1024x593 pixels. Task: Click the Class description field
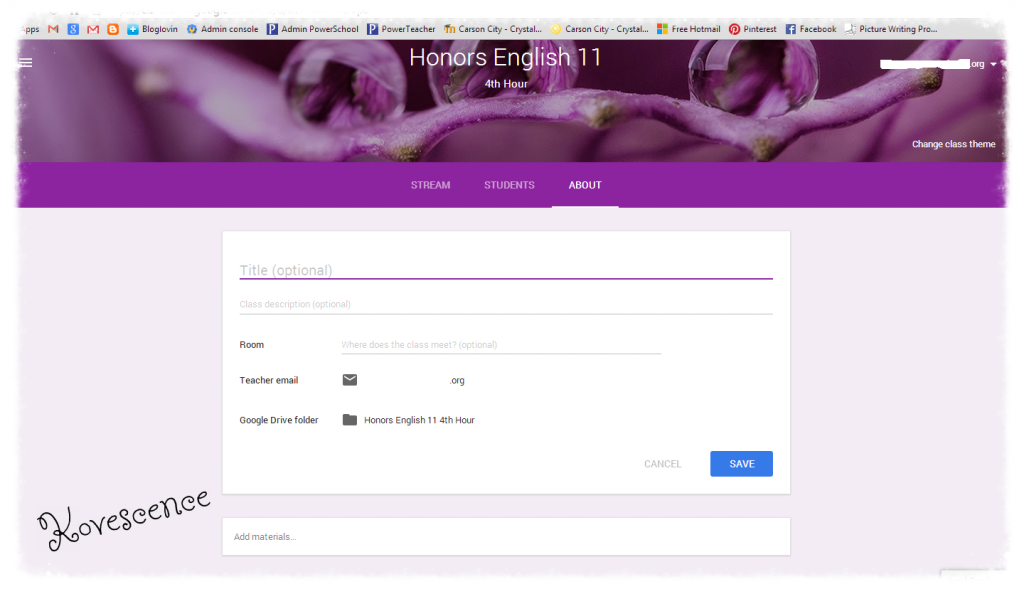(505, 304)
